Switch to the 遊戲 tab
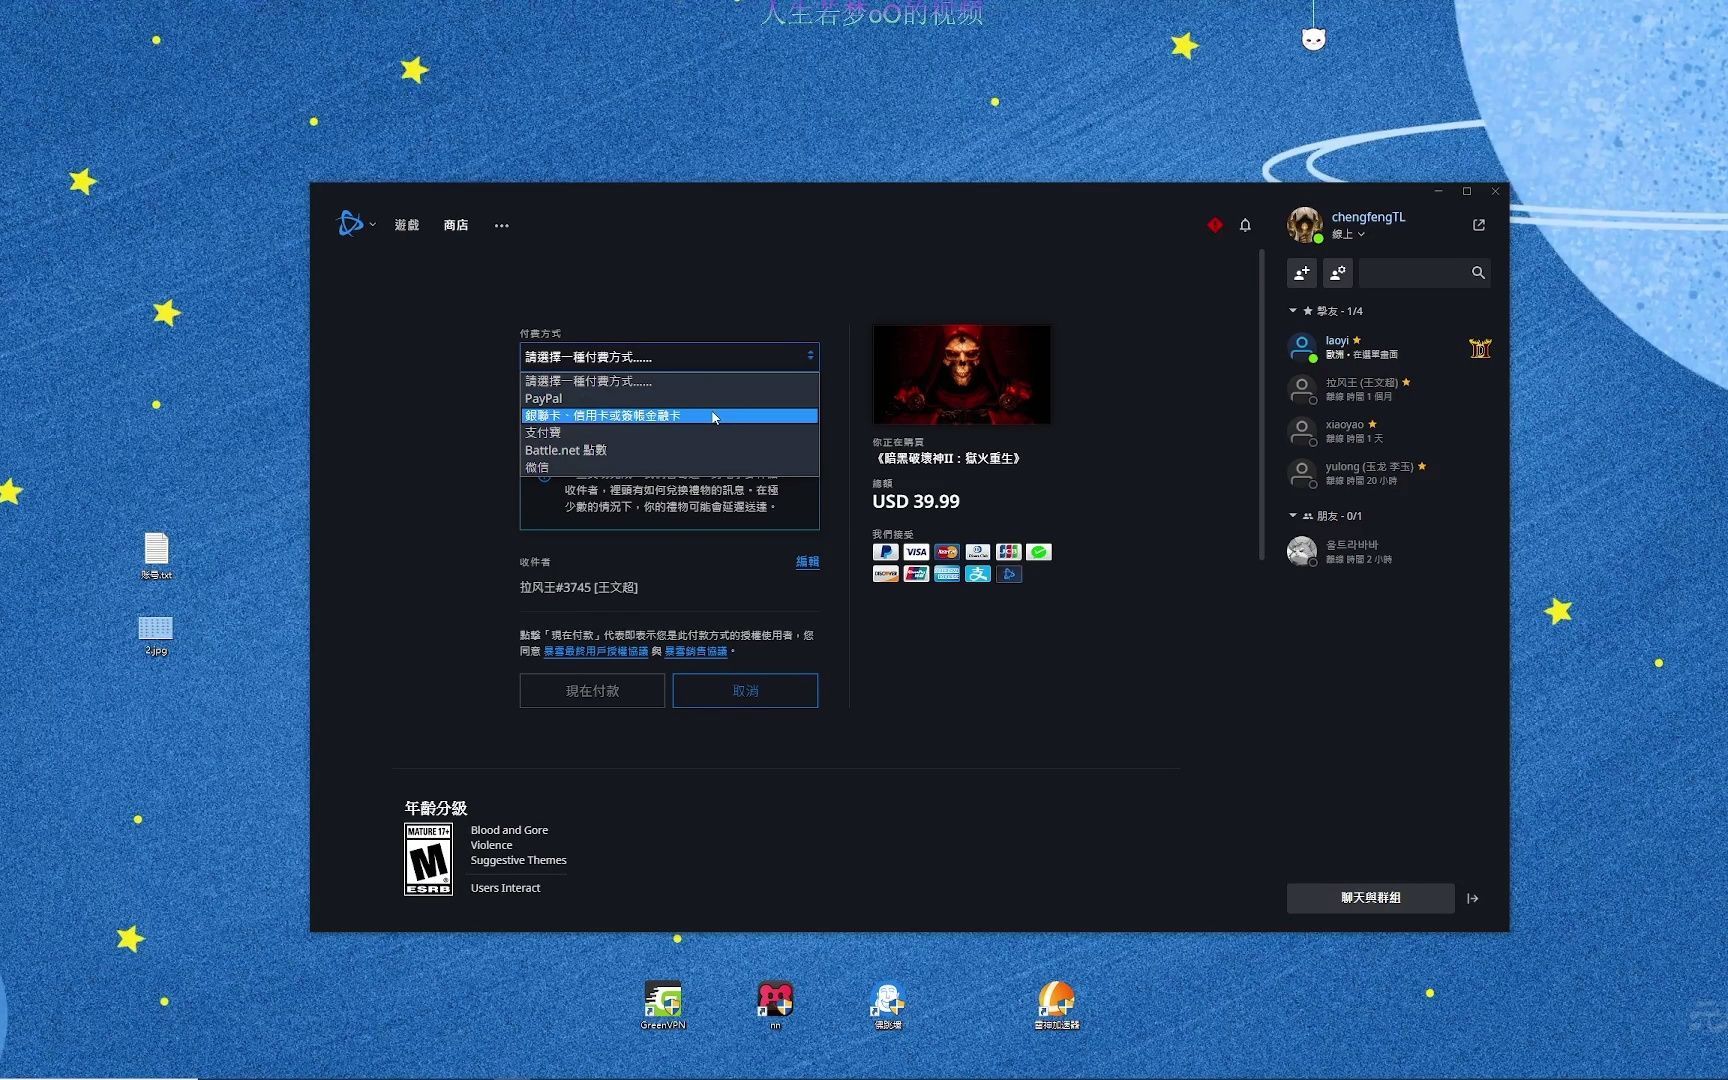Screen dimensions: 1728x1080 [x=407, y=225]
